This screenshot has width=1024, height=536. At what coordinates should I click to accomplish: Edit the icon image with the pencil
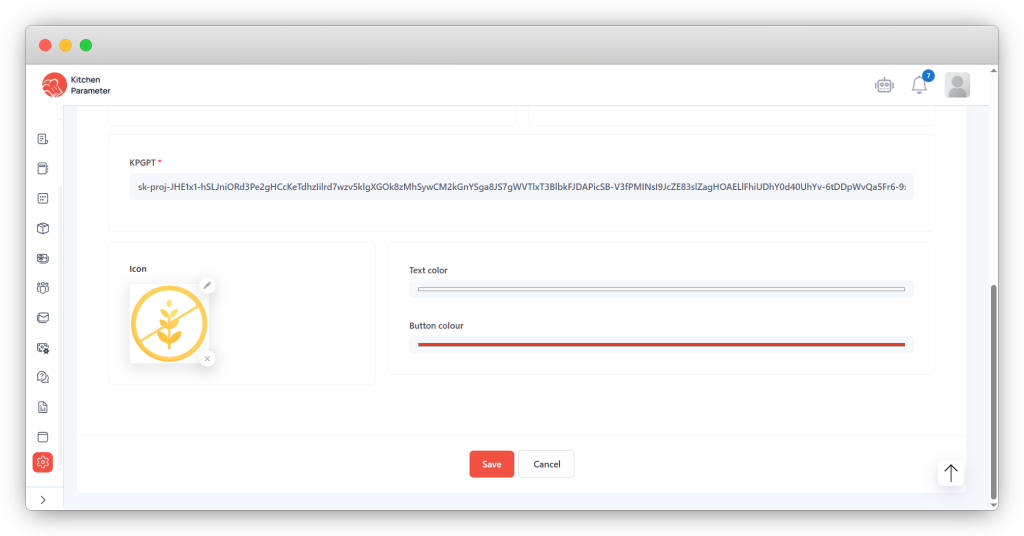[207, 285]
